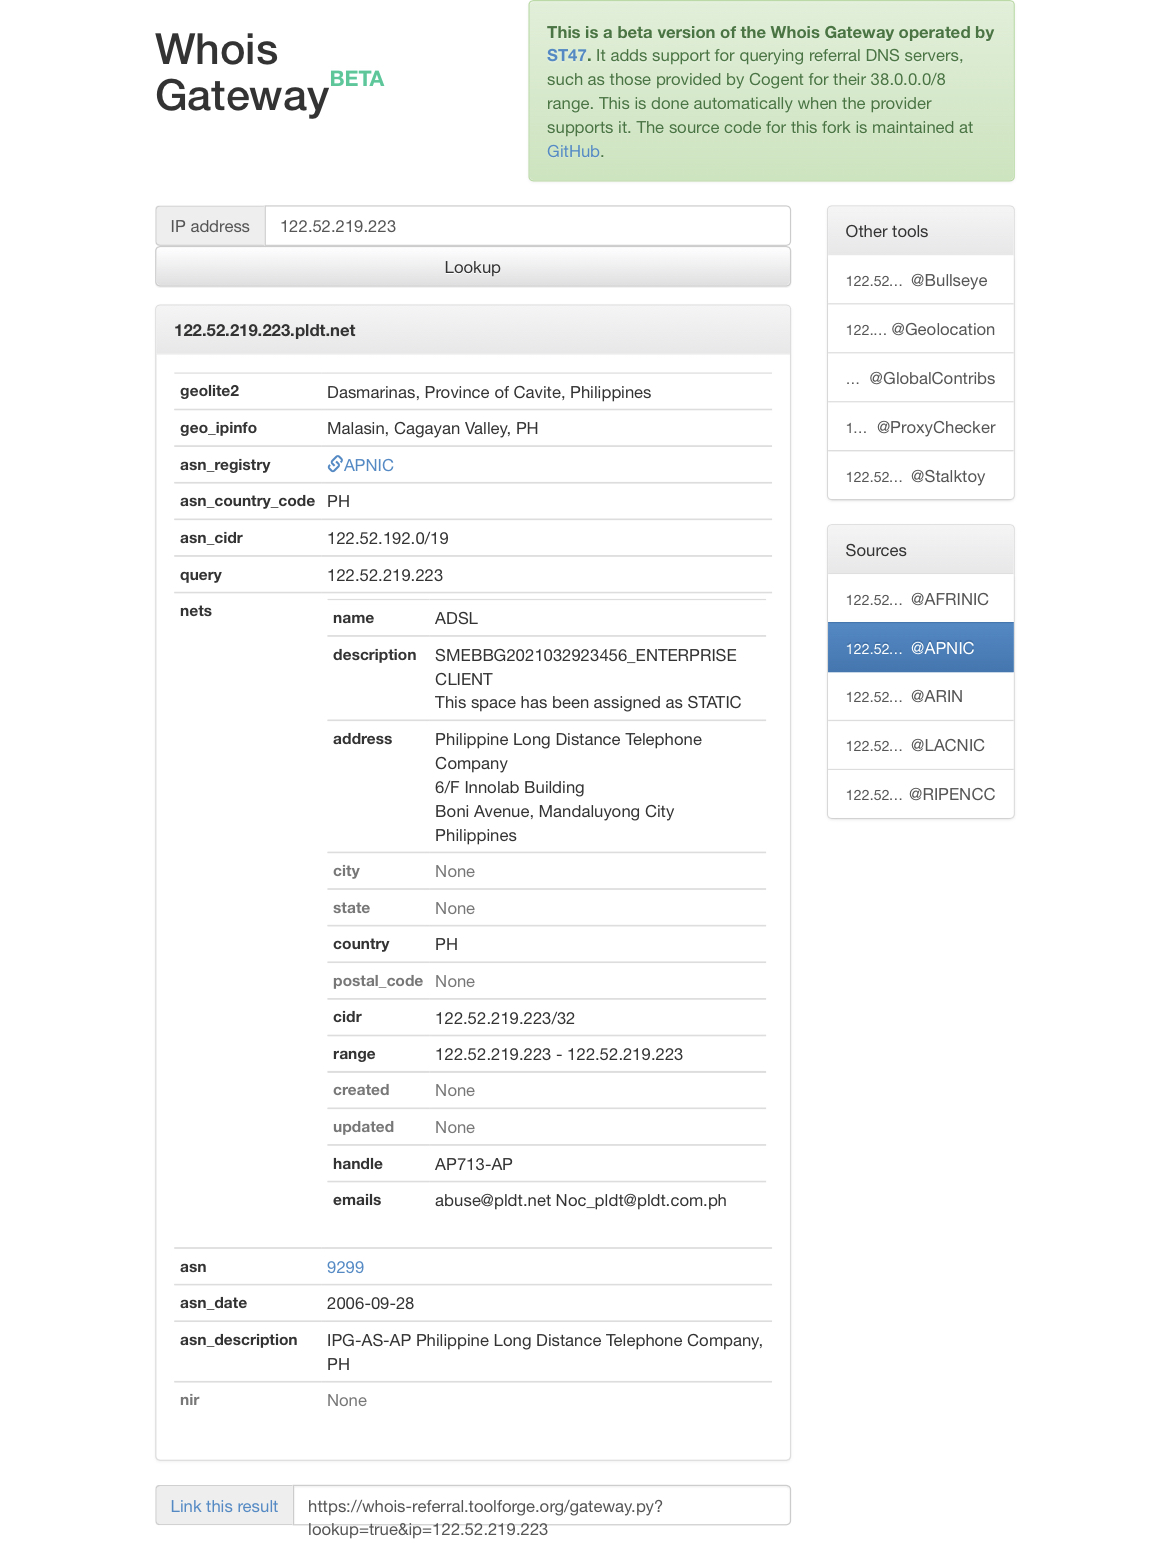This screenshot has width=1170, height=1561.
Task: Click the handle value AP713-AP
Action: (x=474, y=1164)
